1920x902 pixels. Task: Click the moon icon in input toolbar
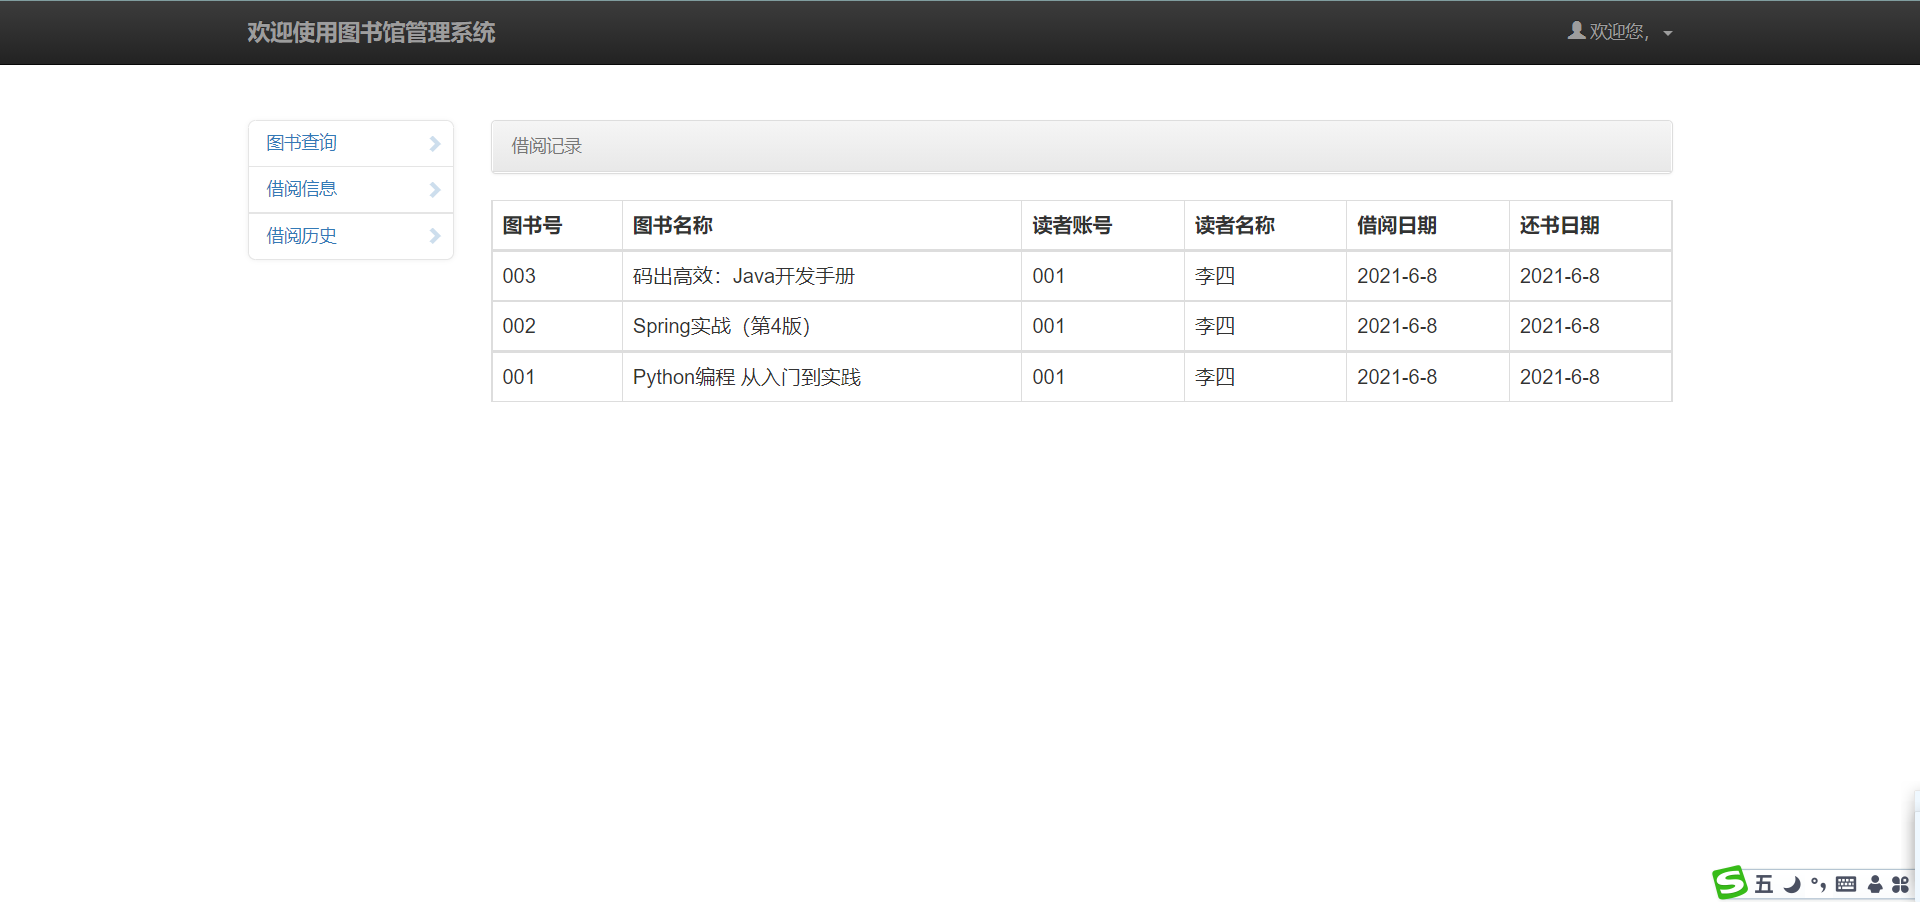pos(1792,884)
